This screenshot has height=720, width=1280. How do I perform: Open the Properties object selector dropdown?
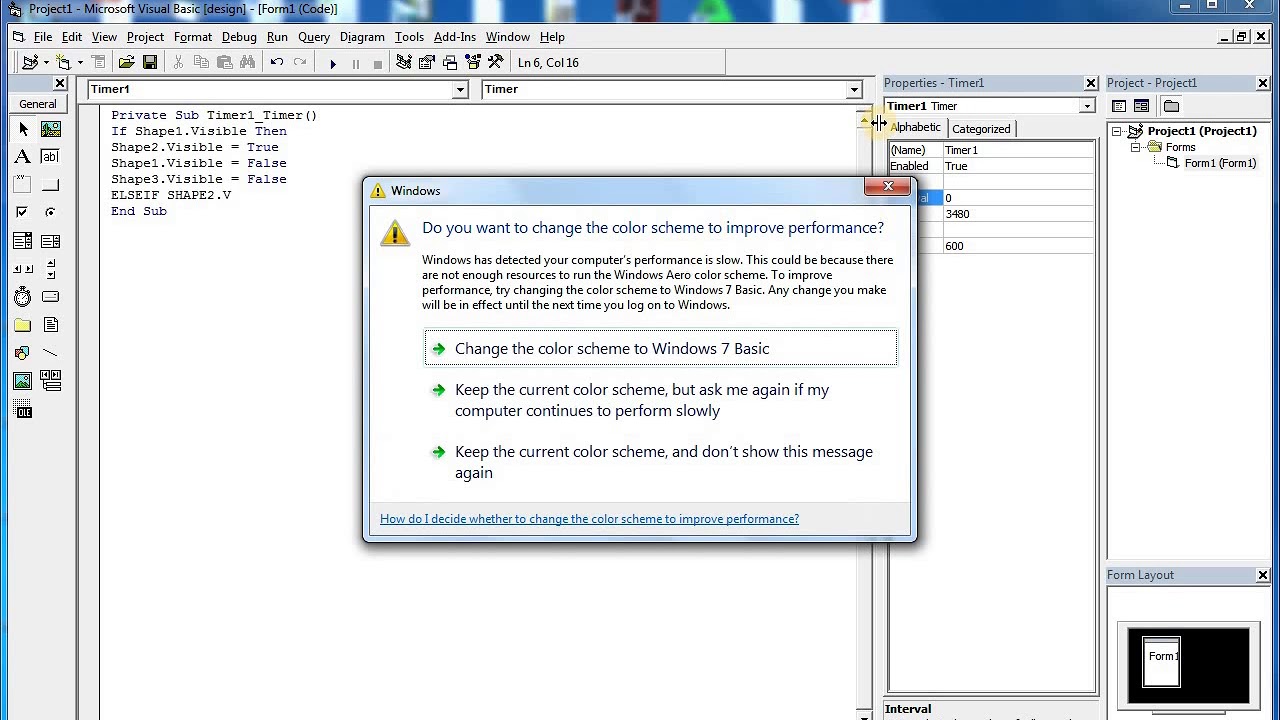click(x=1087, y=106)
